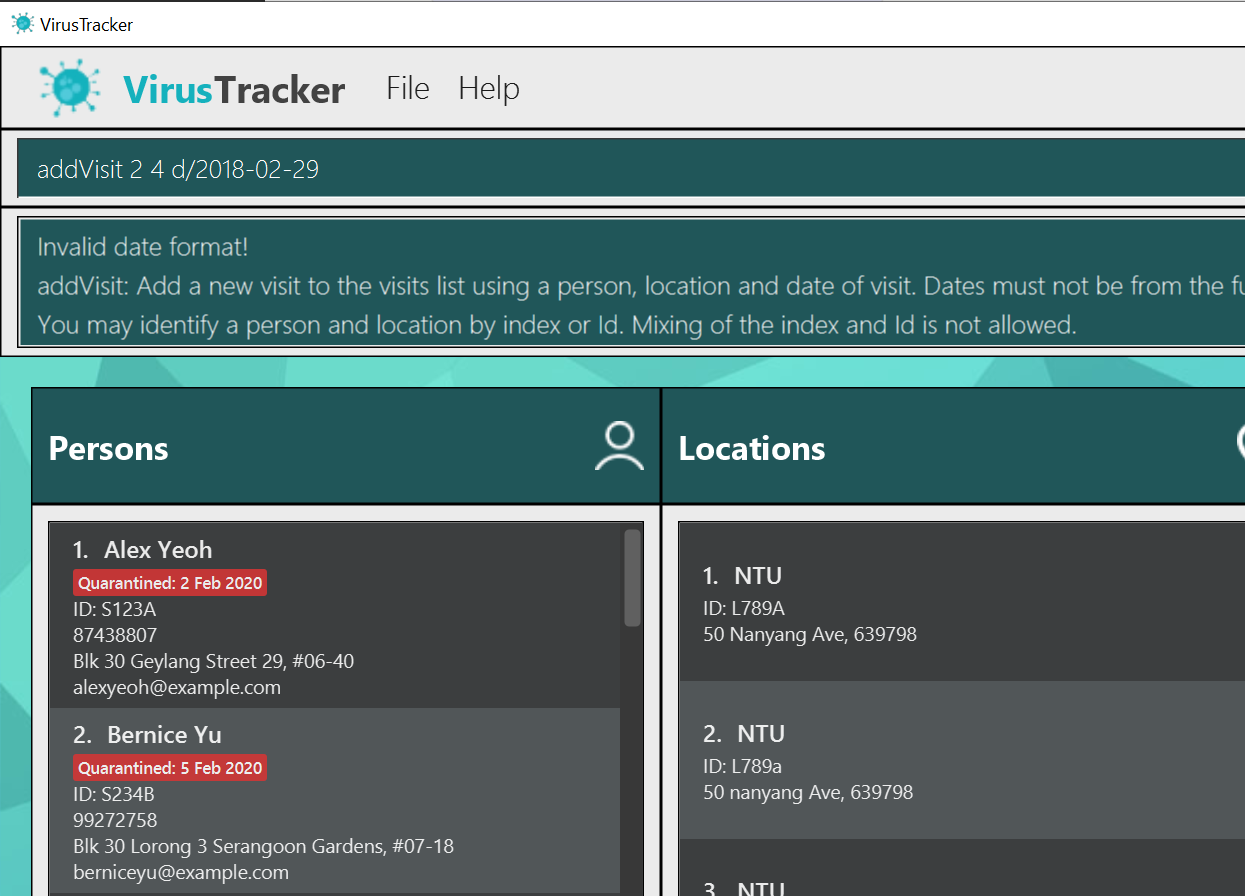Screen dimensions: 1245x896
Task: Click the 'addVisit: Add a new visit' usage line
Action: tap(641, 286)
